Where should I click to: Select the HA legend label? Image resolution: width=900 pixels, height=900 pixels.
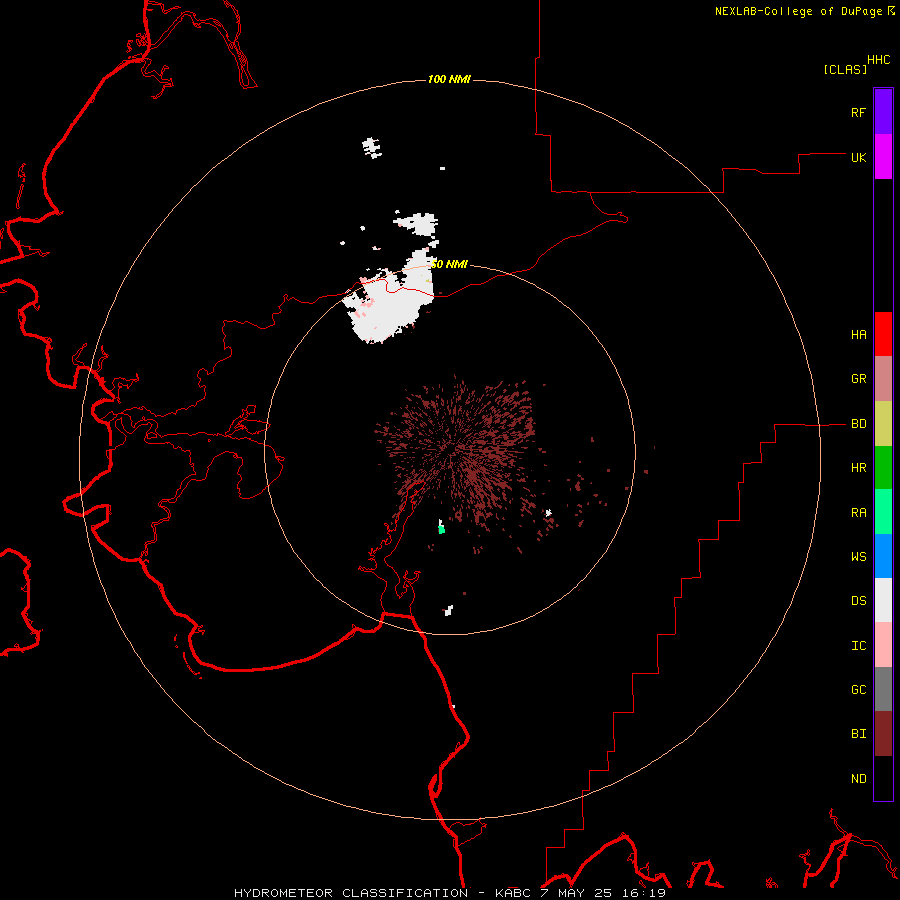coord(858,335)
